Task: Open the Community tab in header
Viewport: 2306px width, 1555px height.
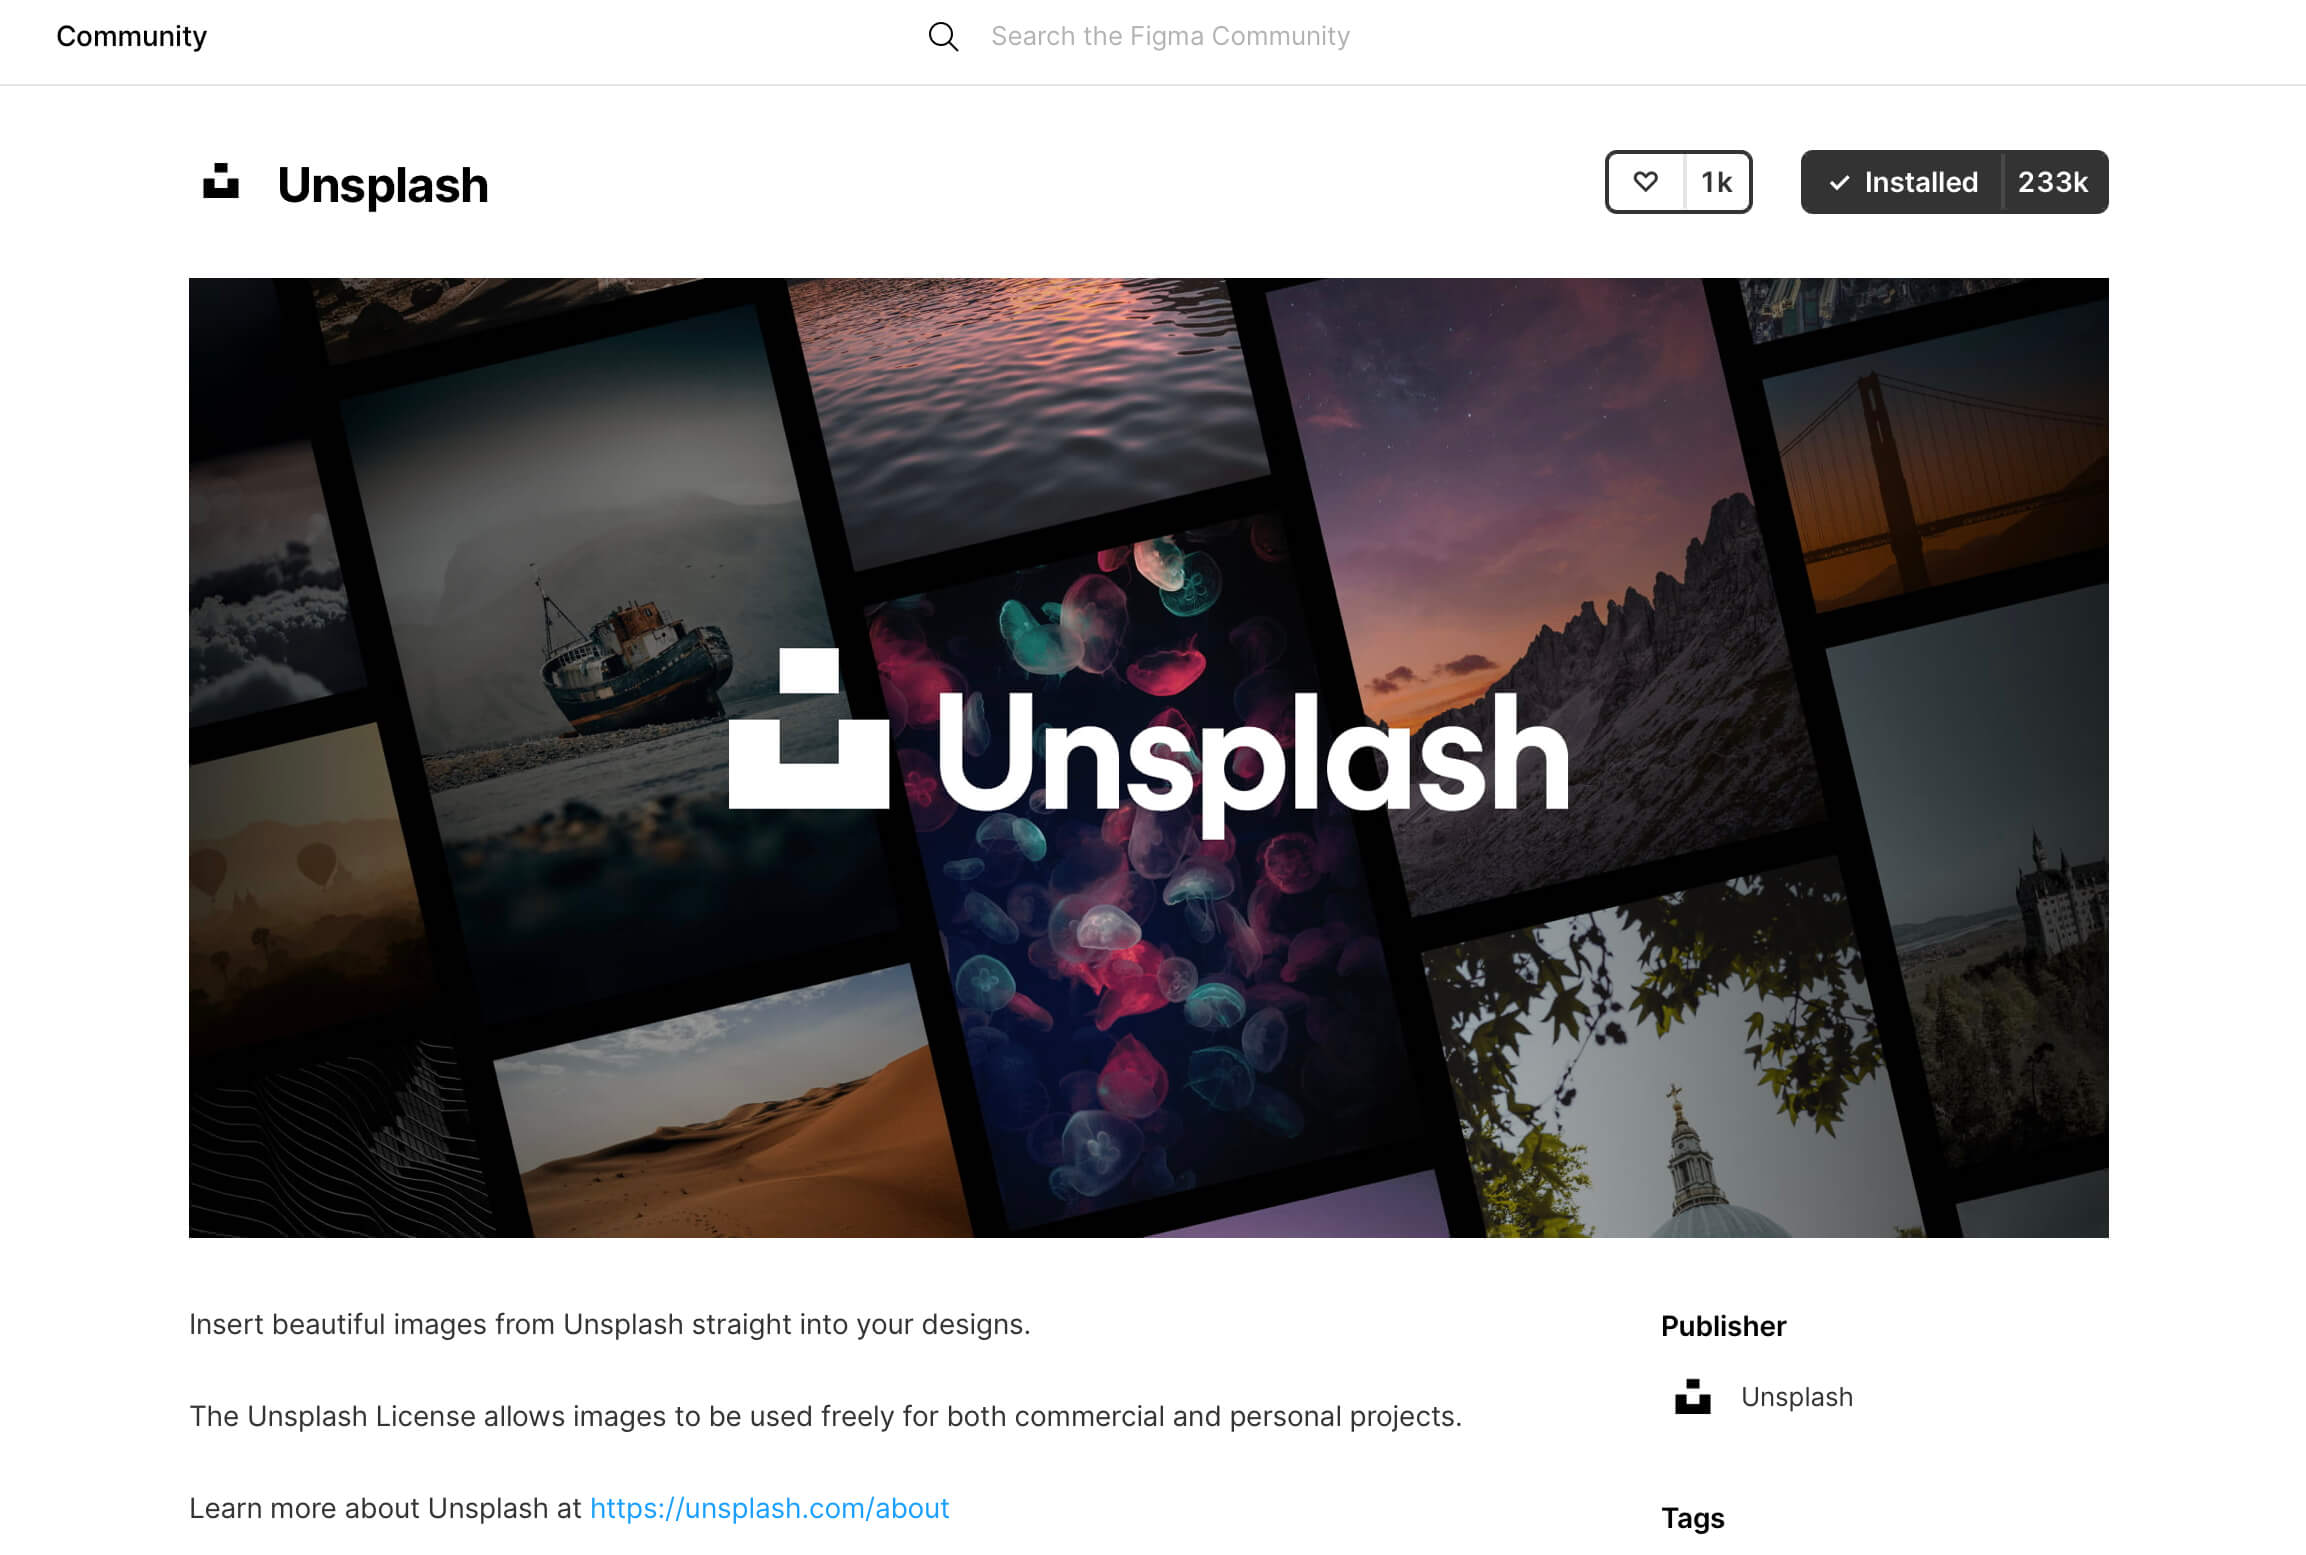Action: (131, 36)
